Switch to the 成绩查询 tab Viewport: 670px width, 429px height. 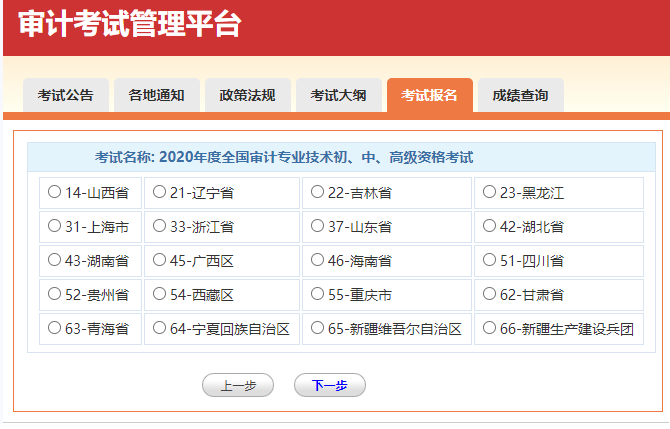coord(521,95)
